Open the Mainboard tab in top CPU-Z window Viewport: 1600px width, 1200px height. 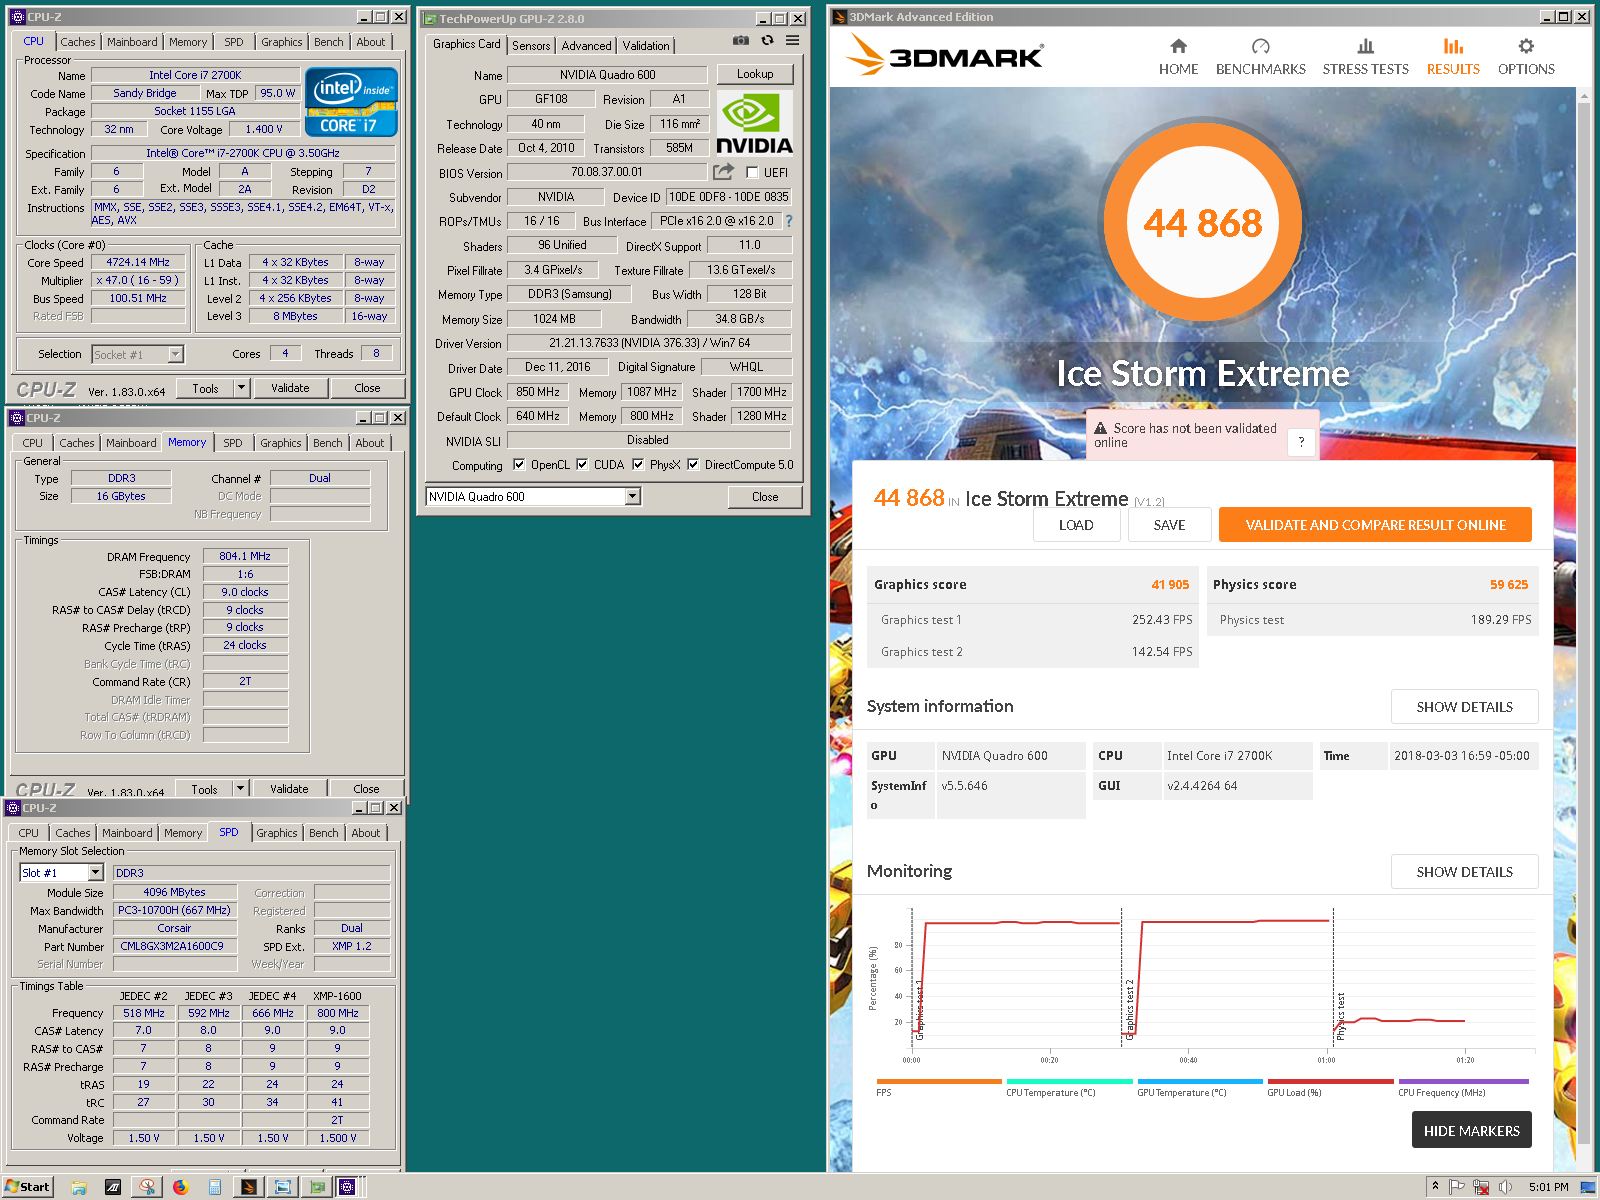[x=132, y=42]
